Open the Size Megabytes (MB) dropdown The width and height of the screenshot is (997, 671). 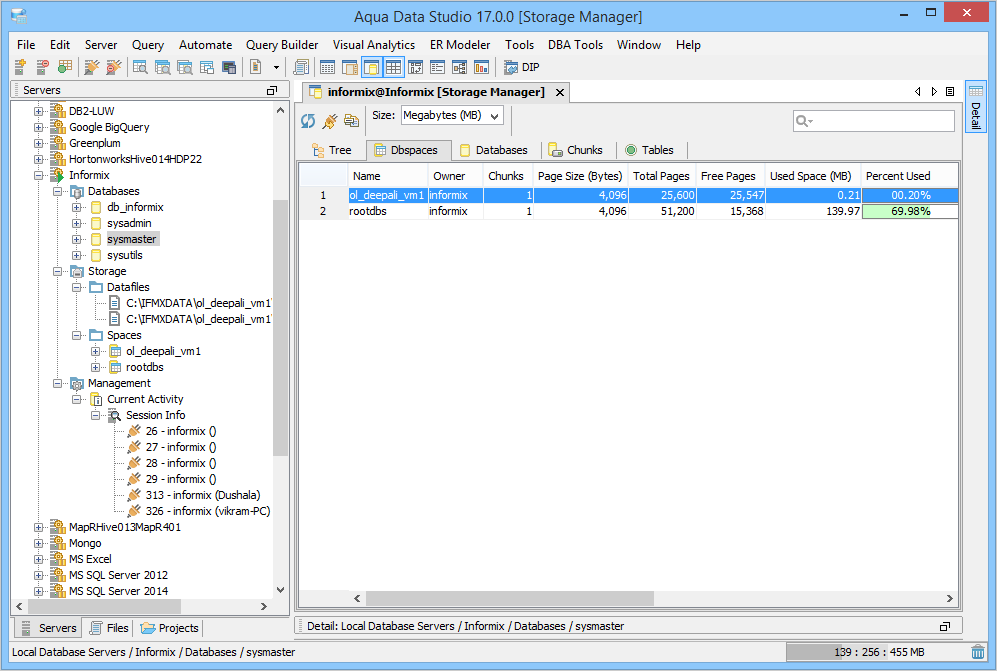click(452, 116)
